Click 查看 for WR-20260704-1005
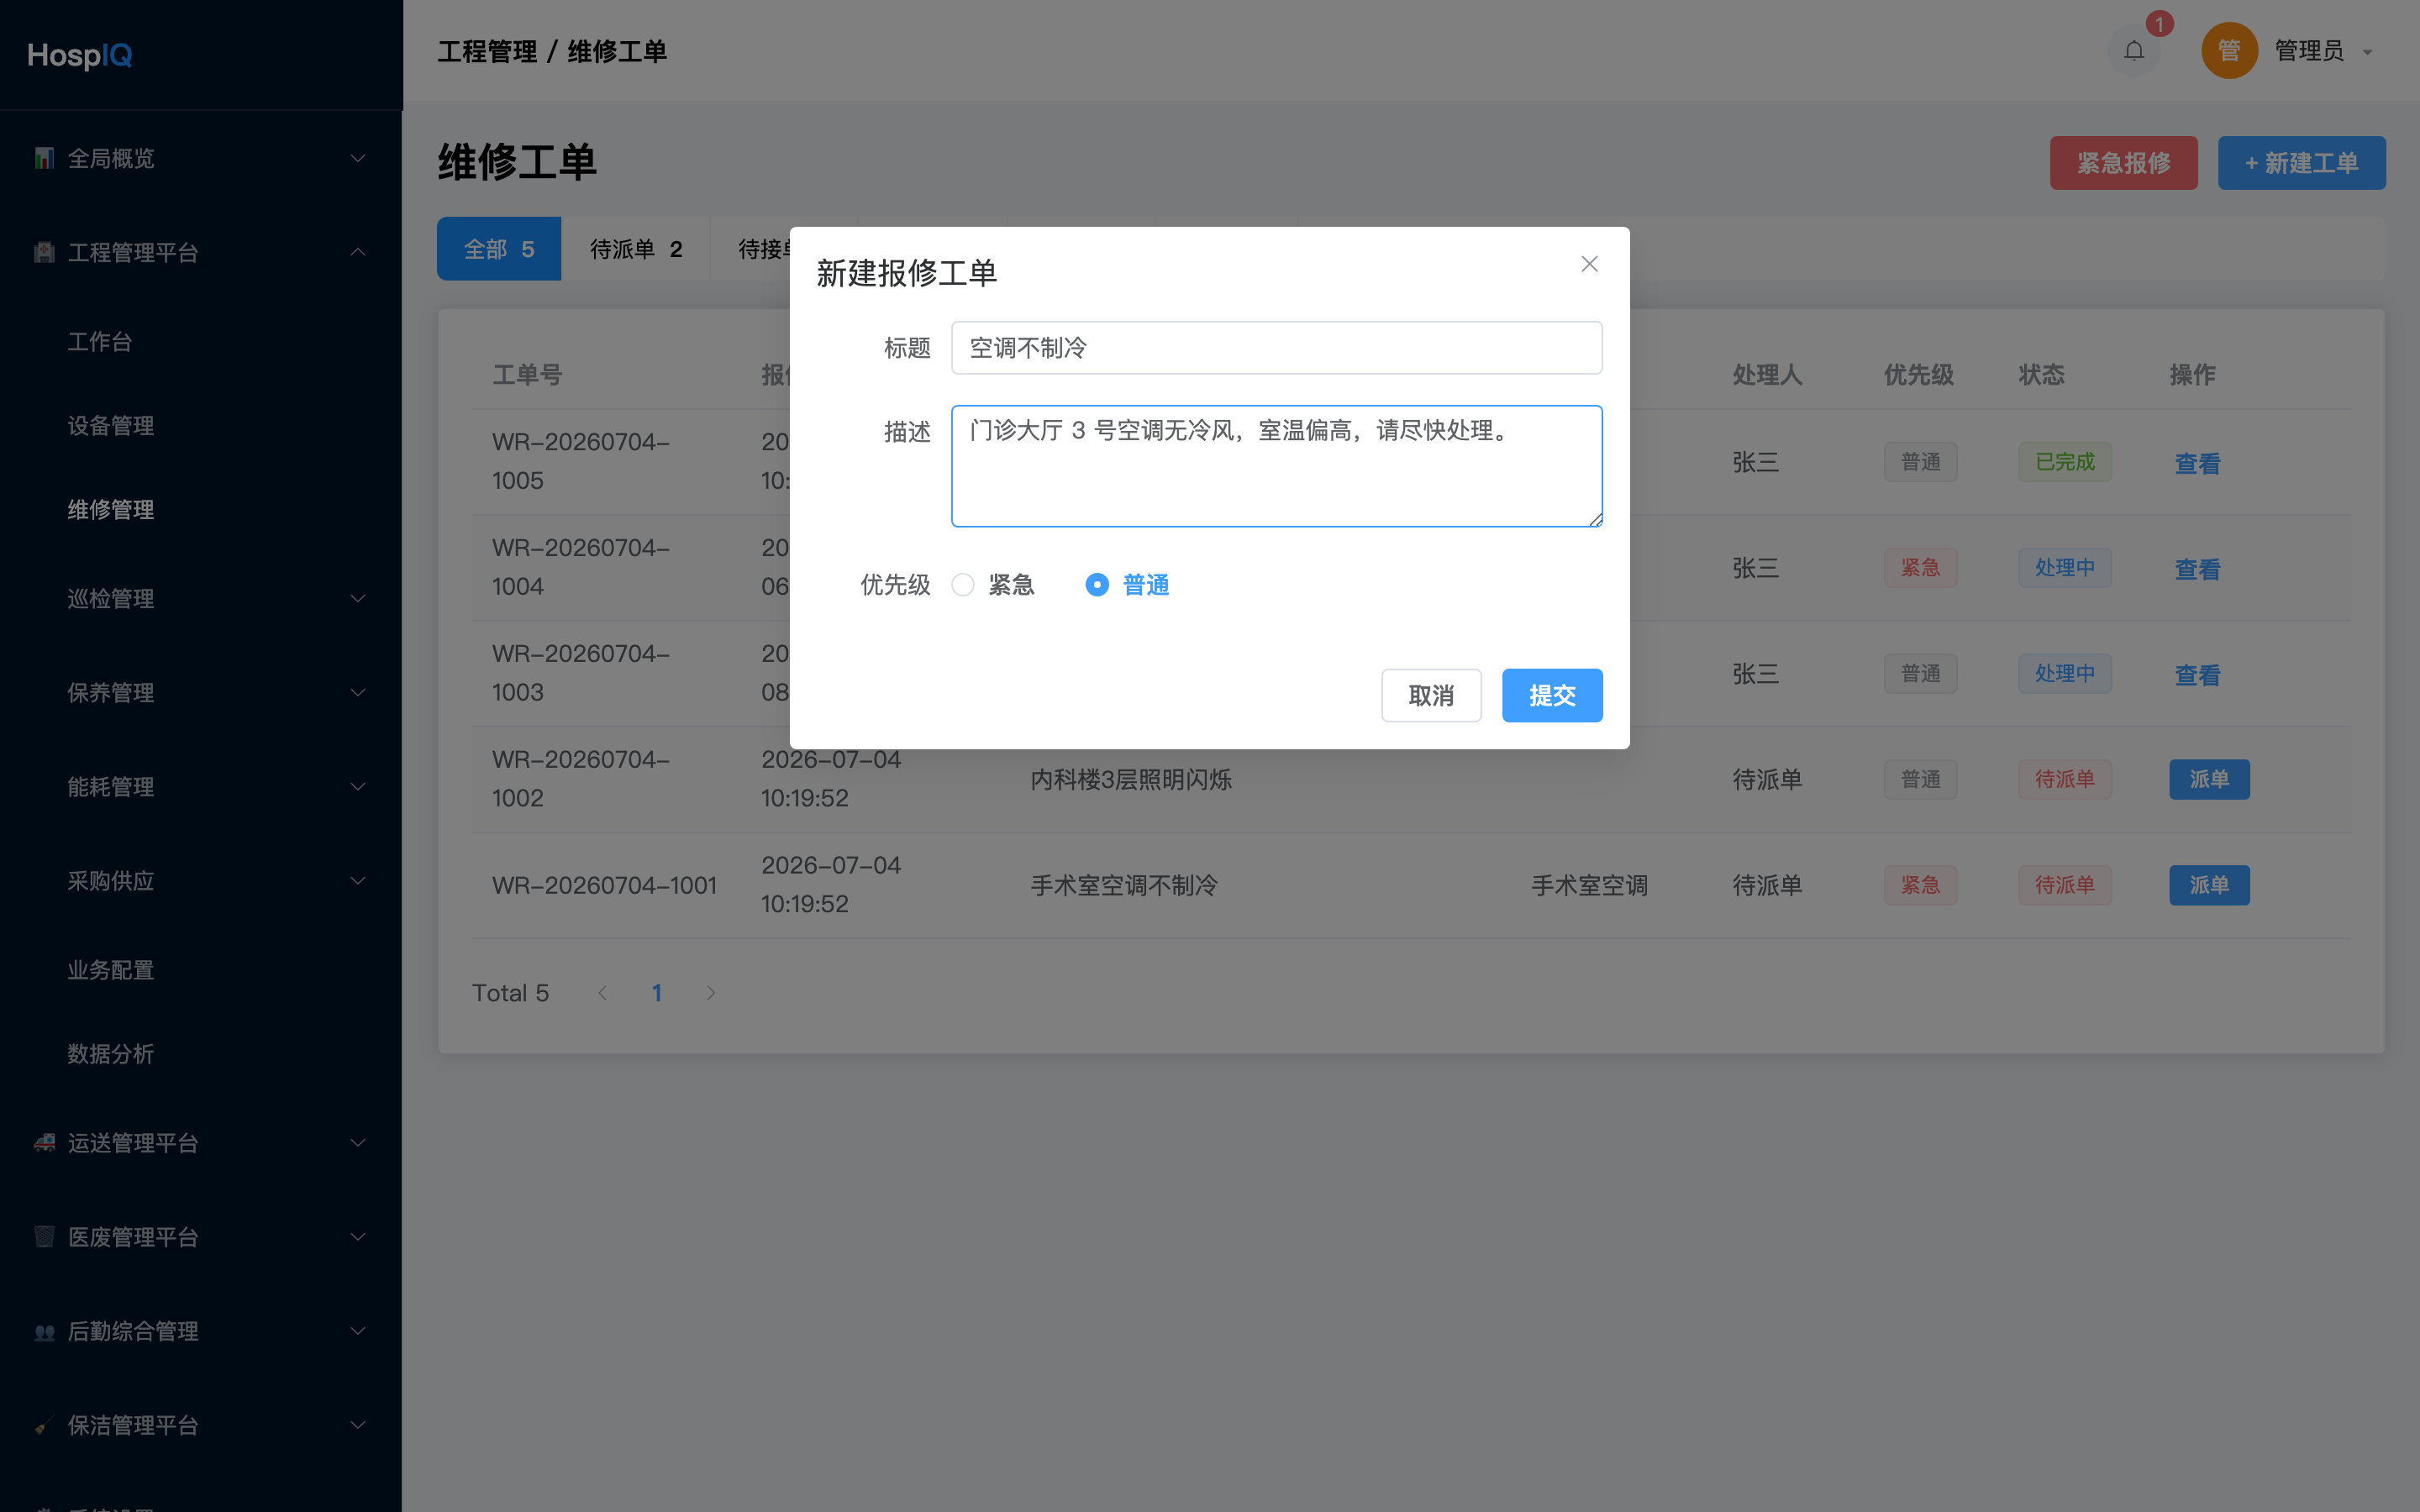This screenshot has height=1512, width=2420. (x=2197, y=463)
